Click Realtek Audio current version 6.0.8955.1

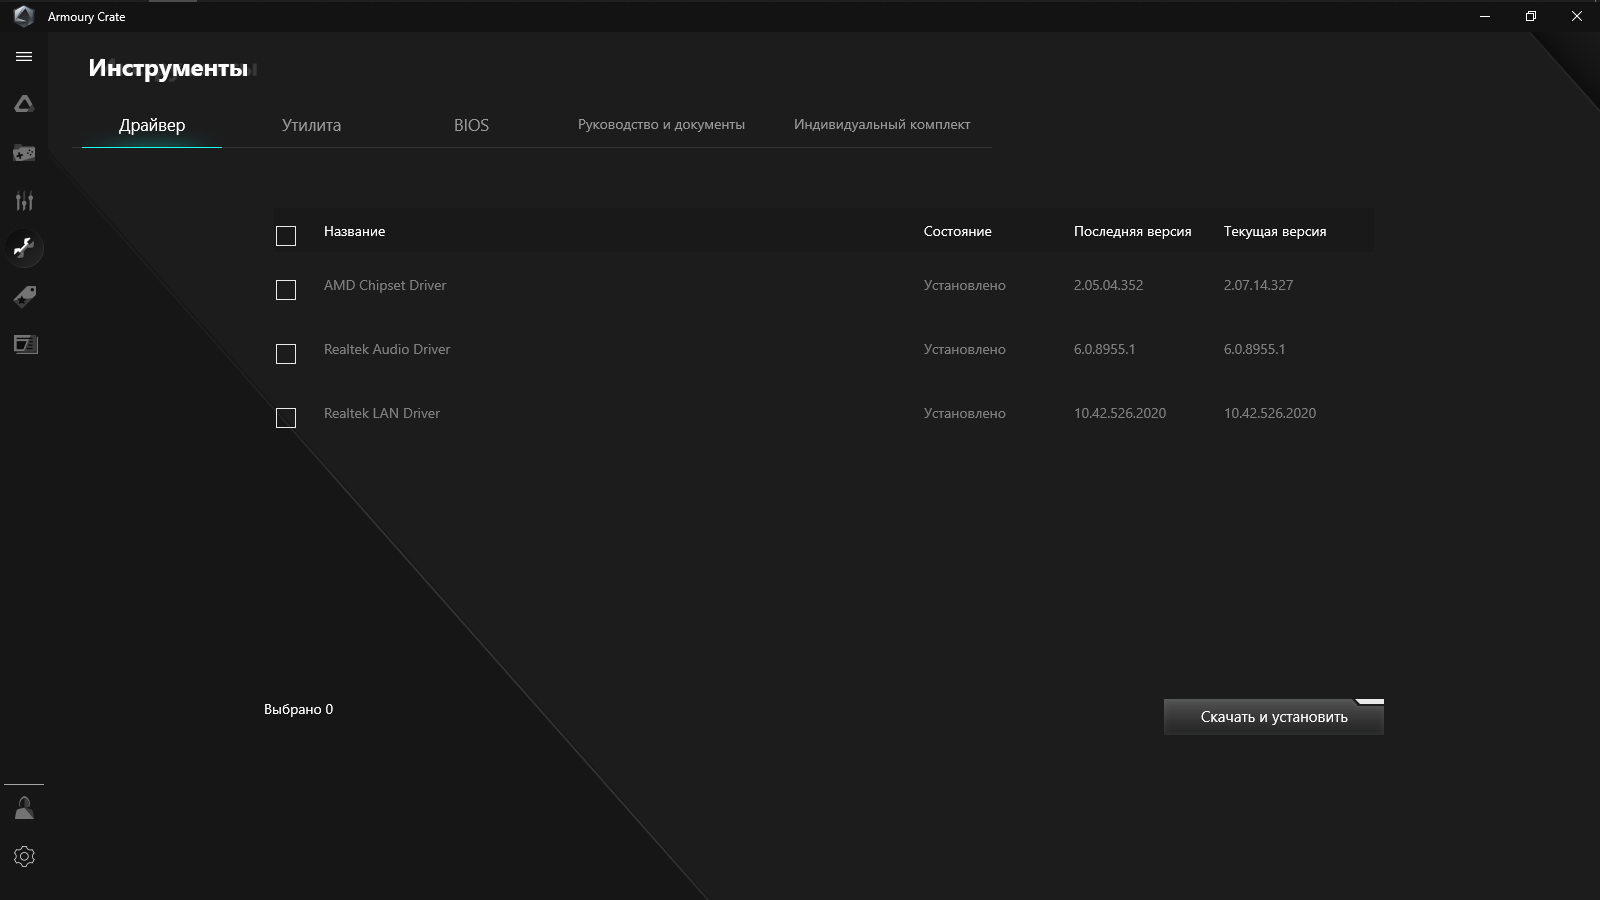(x=1254, y=349)
